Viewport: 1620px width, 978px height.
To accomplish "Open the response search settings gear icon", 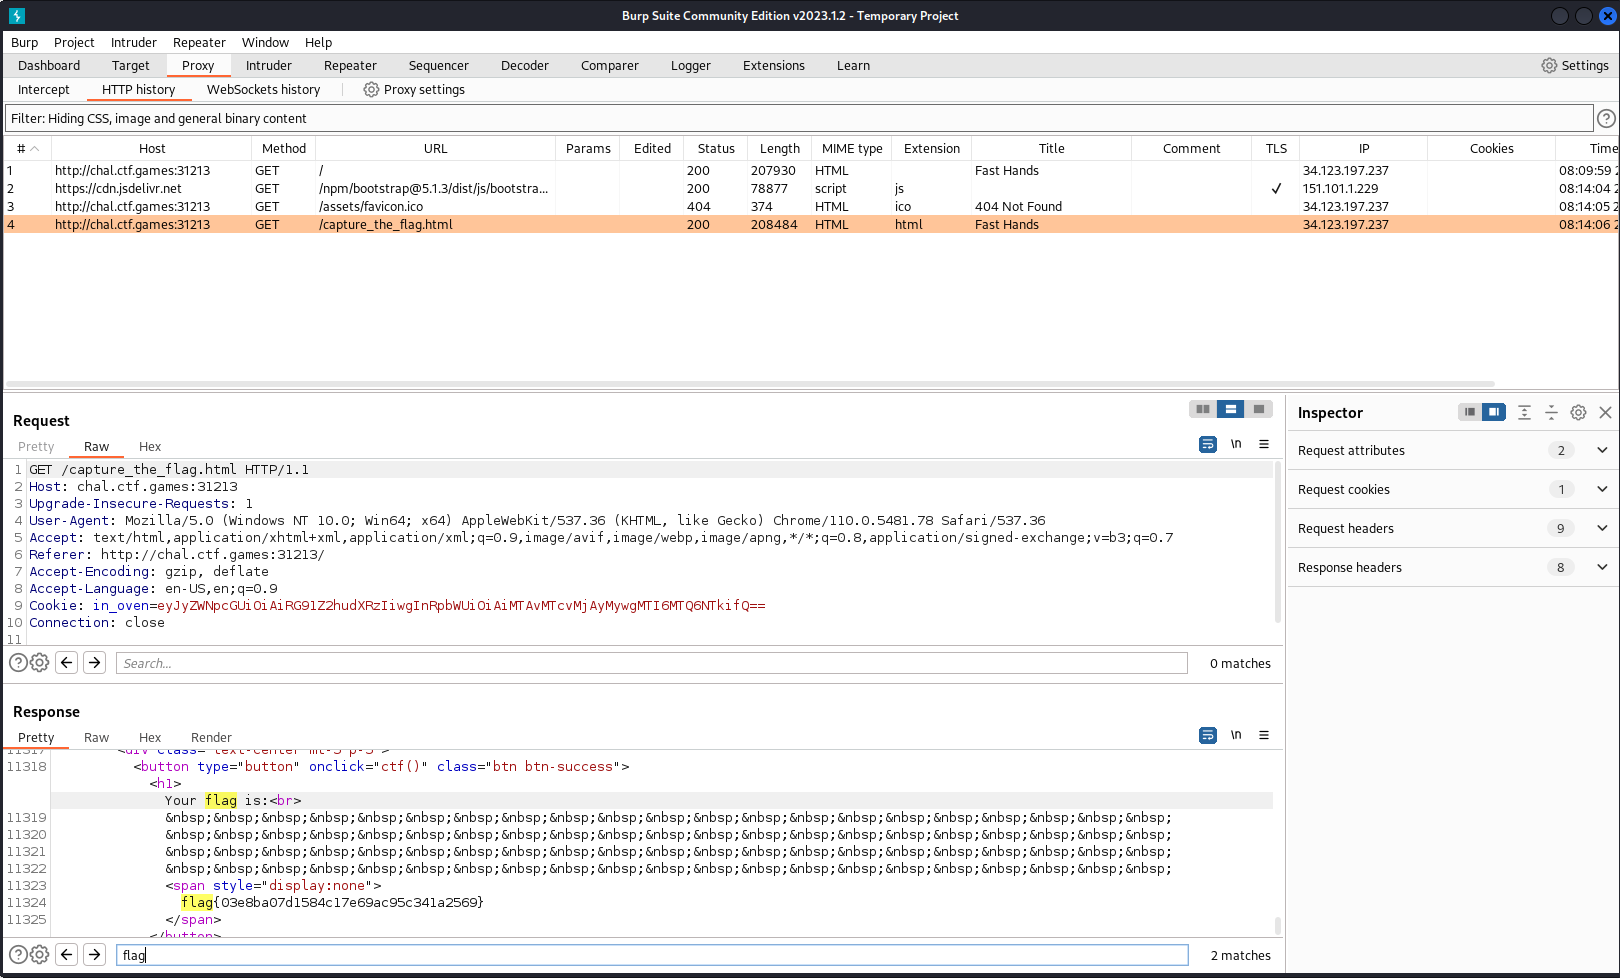I will tap(39, 954).
